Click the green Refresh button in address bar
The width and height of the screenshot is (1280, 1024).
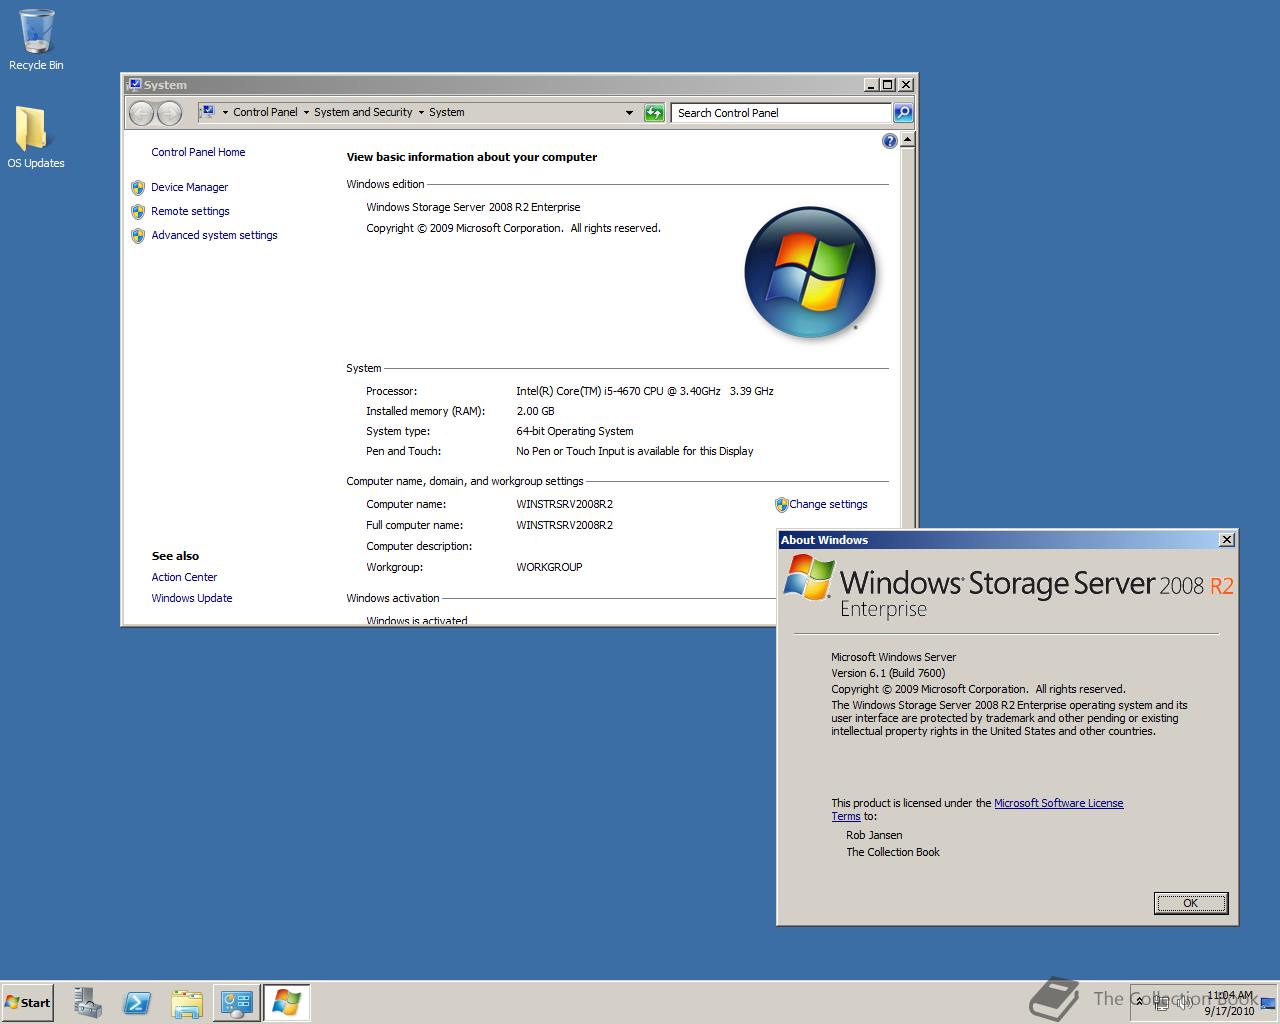pyautogui.click(x=654, y=113)
